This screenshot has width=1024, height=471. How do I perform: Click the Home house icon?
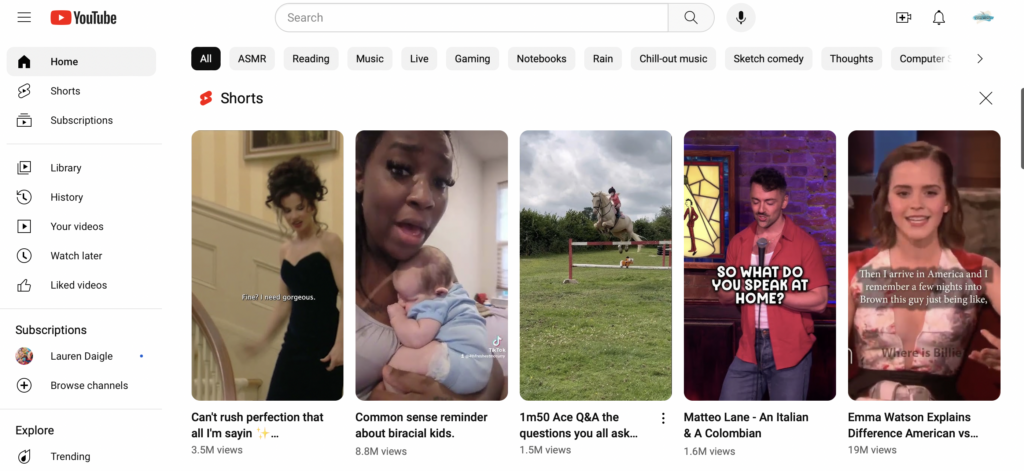(x=24, y=61)
